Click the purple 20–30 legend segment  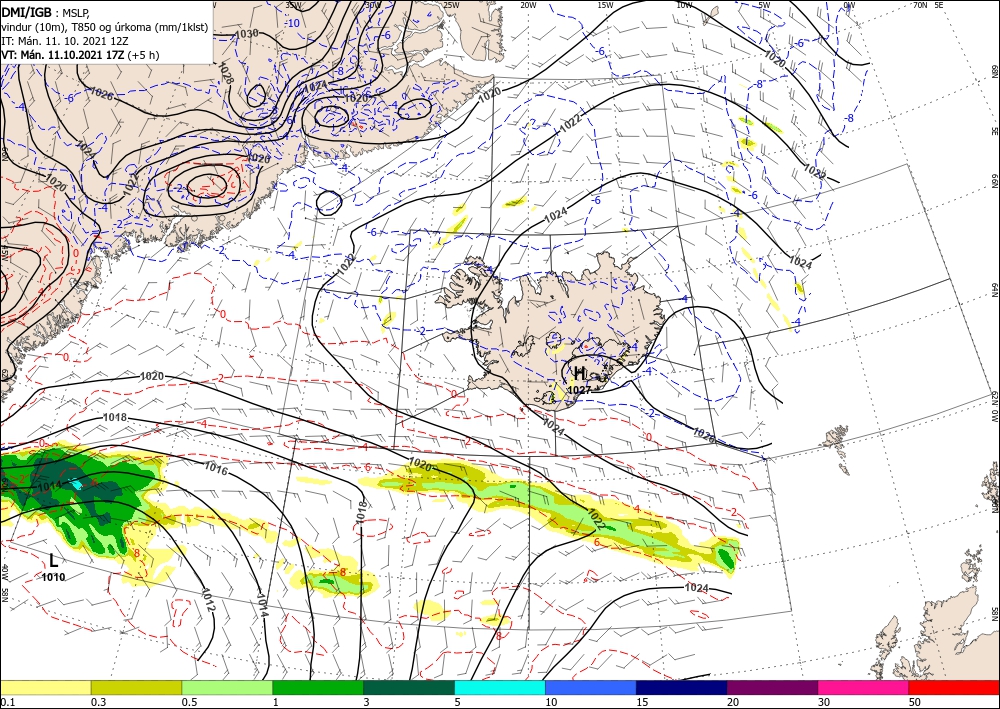(772, 687)
